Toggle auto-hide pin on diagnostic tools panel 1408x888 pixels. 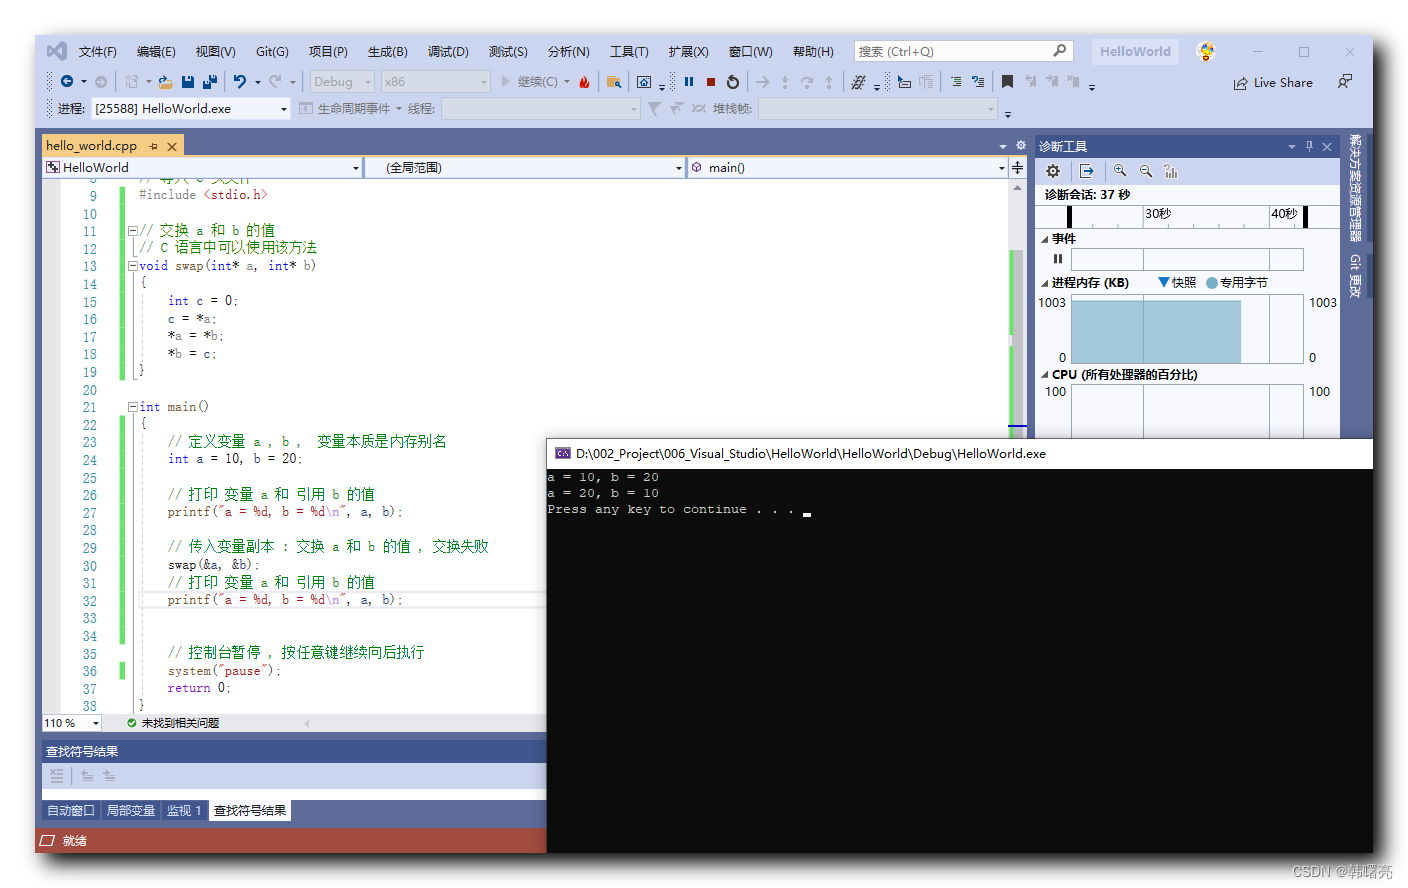click(1309, 146)
